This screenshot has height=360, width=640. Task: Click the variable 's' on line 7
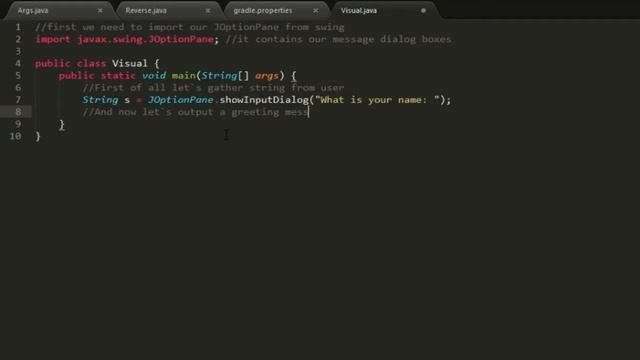(x=127, y=100)
